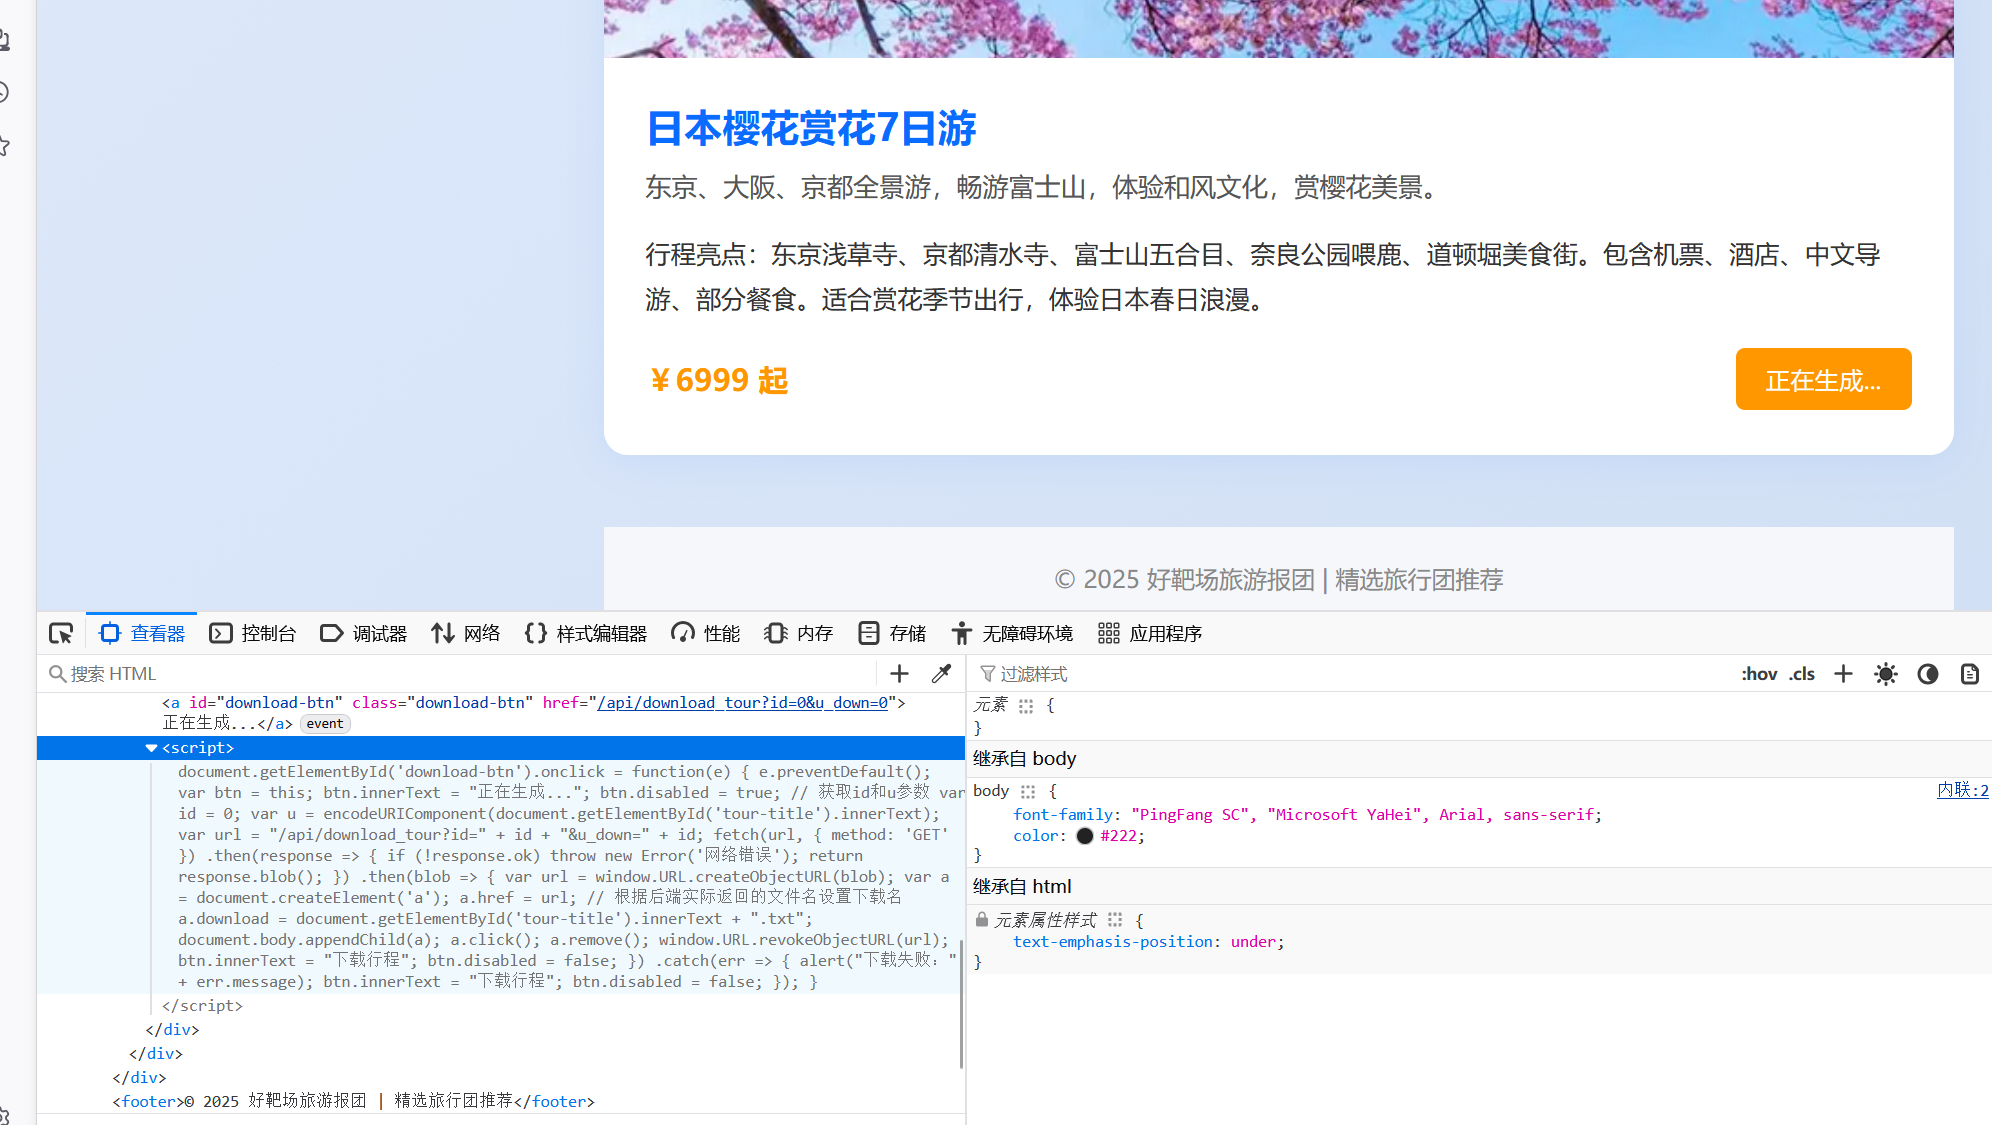Open the .cls class editor panel
This screenshot has height=1125, width=1992.
1802,674
